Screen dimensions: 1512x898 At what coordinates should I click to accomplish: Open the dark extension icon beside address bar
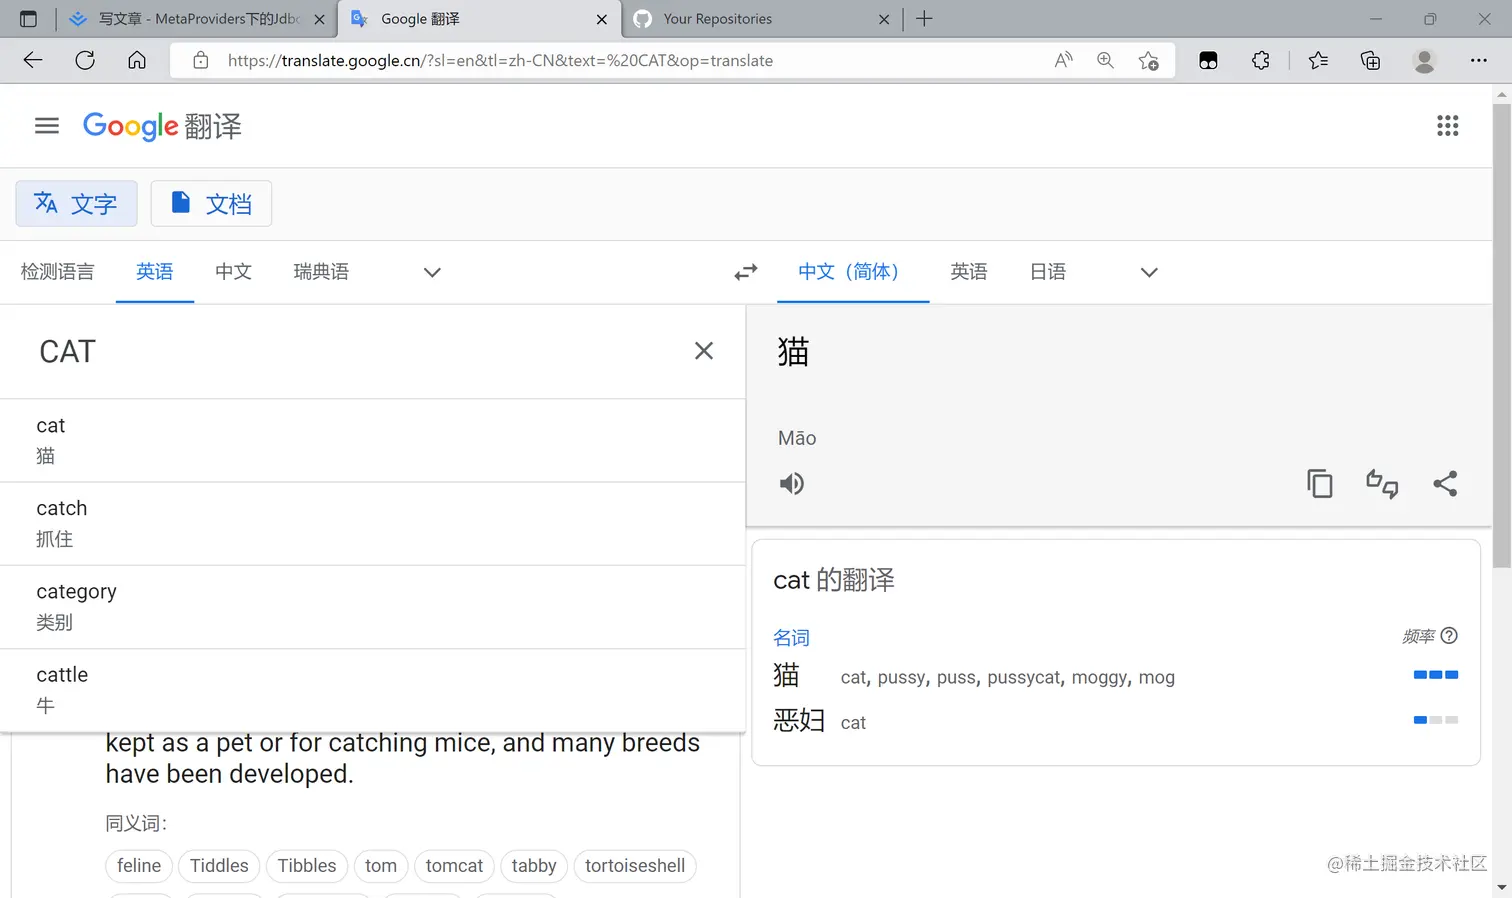(x=1208, y=60)
